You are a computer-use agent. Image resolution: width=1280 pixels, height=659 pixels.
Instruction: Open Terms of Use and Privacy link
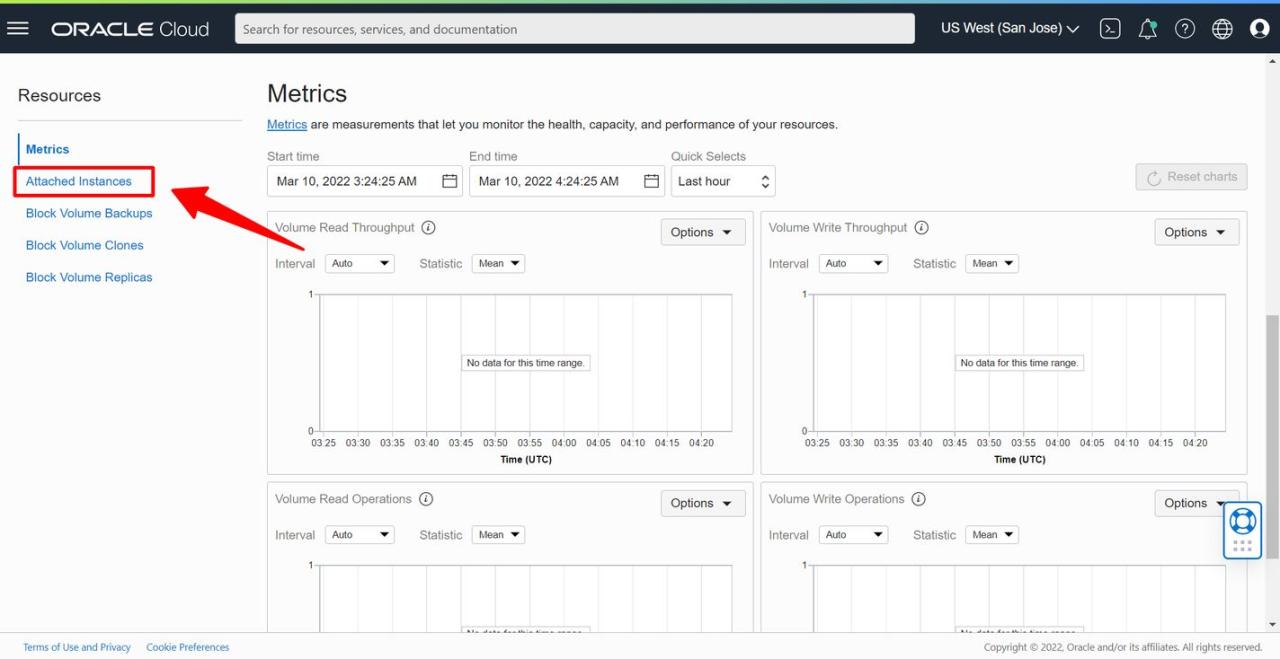(77, 647)
